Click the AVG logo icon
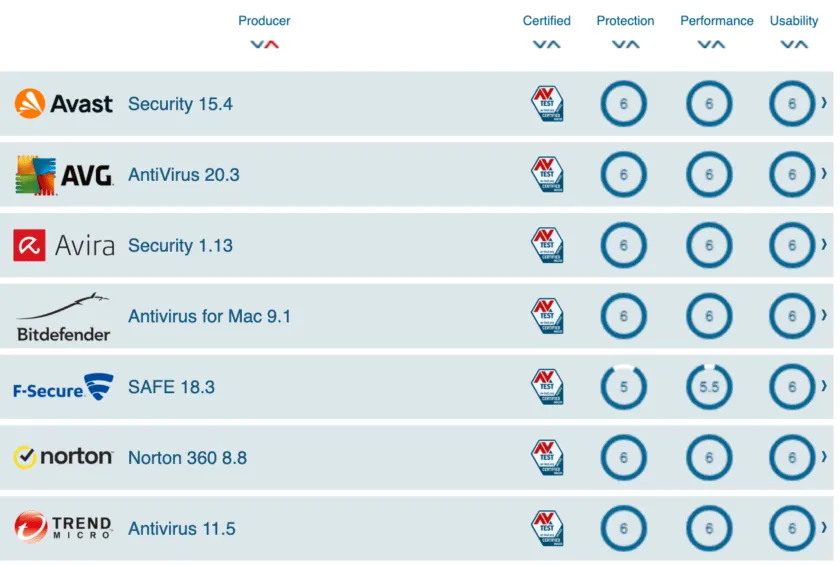840x565 pixels. (36, 175)
